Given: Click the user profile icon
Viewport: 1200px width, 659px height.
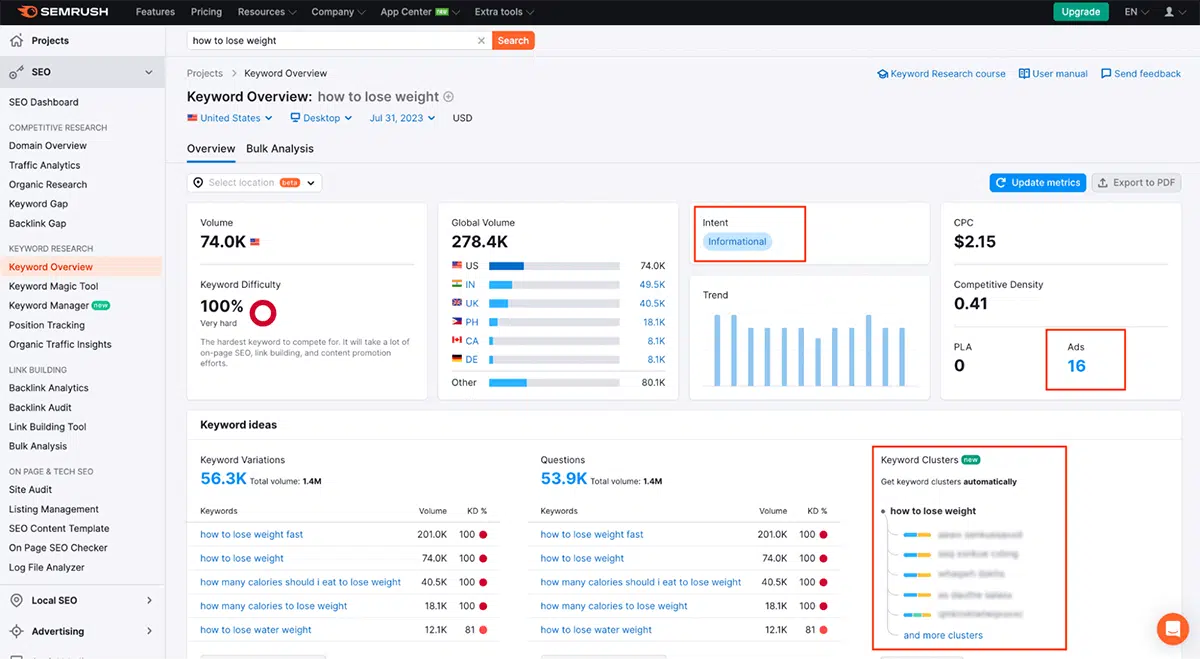Looking at the screenshot, I should [x=1170, y=12].
